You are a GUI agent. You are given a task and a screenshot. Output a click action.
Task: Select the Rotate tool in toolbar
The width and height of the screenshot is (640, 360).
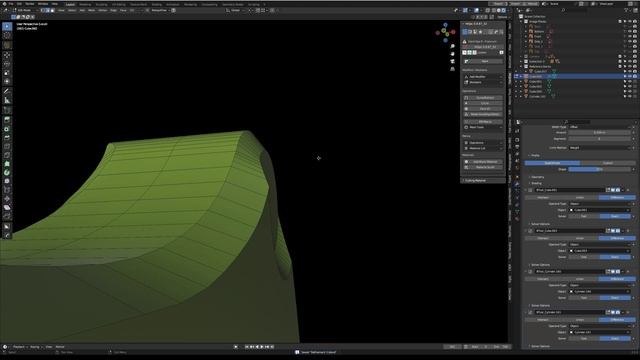7,64
